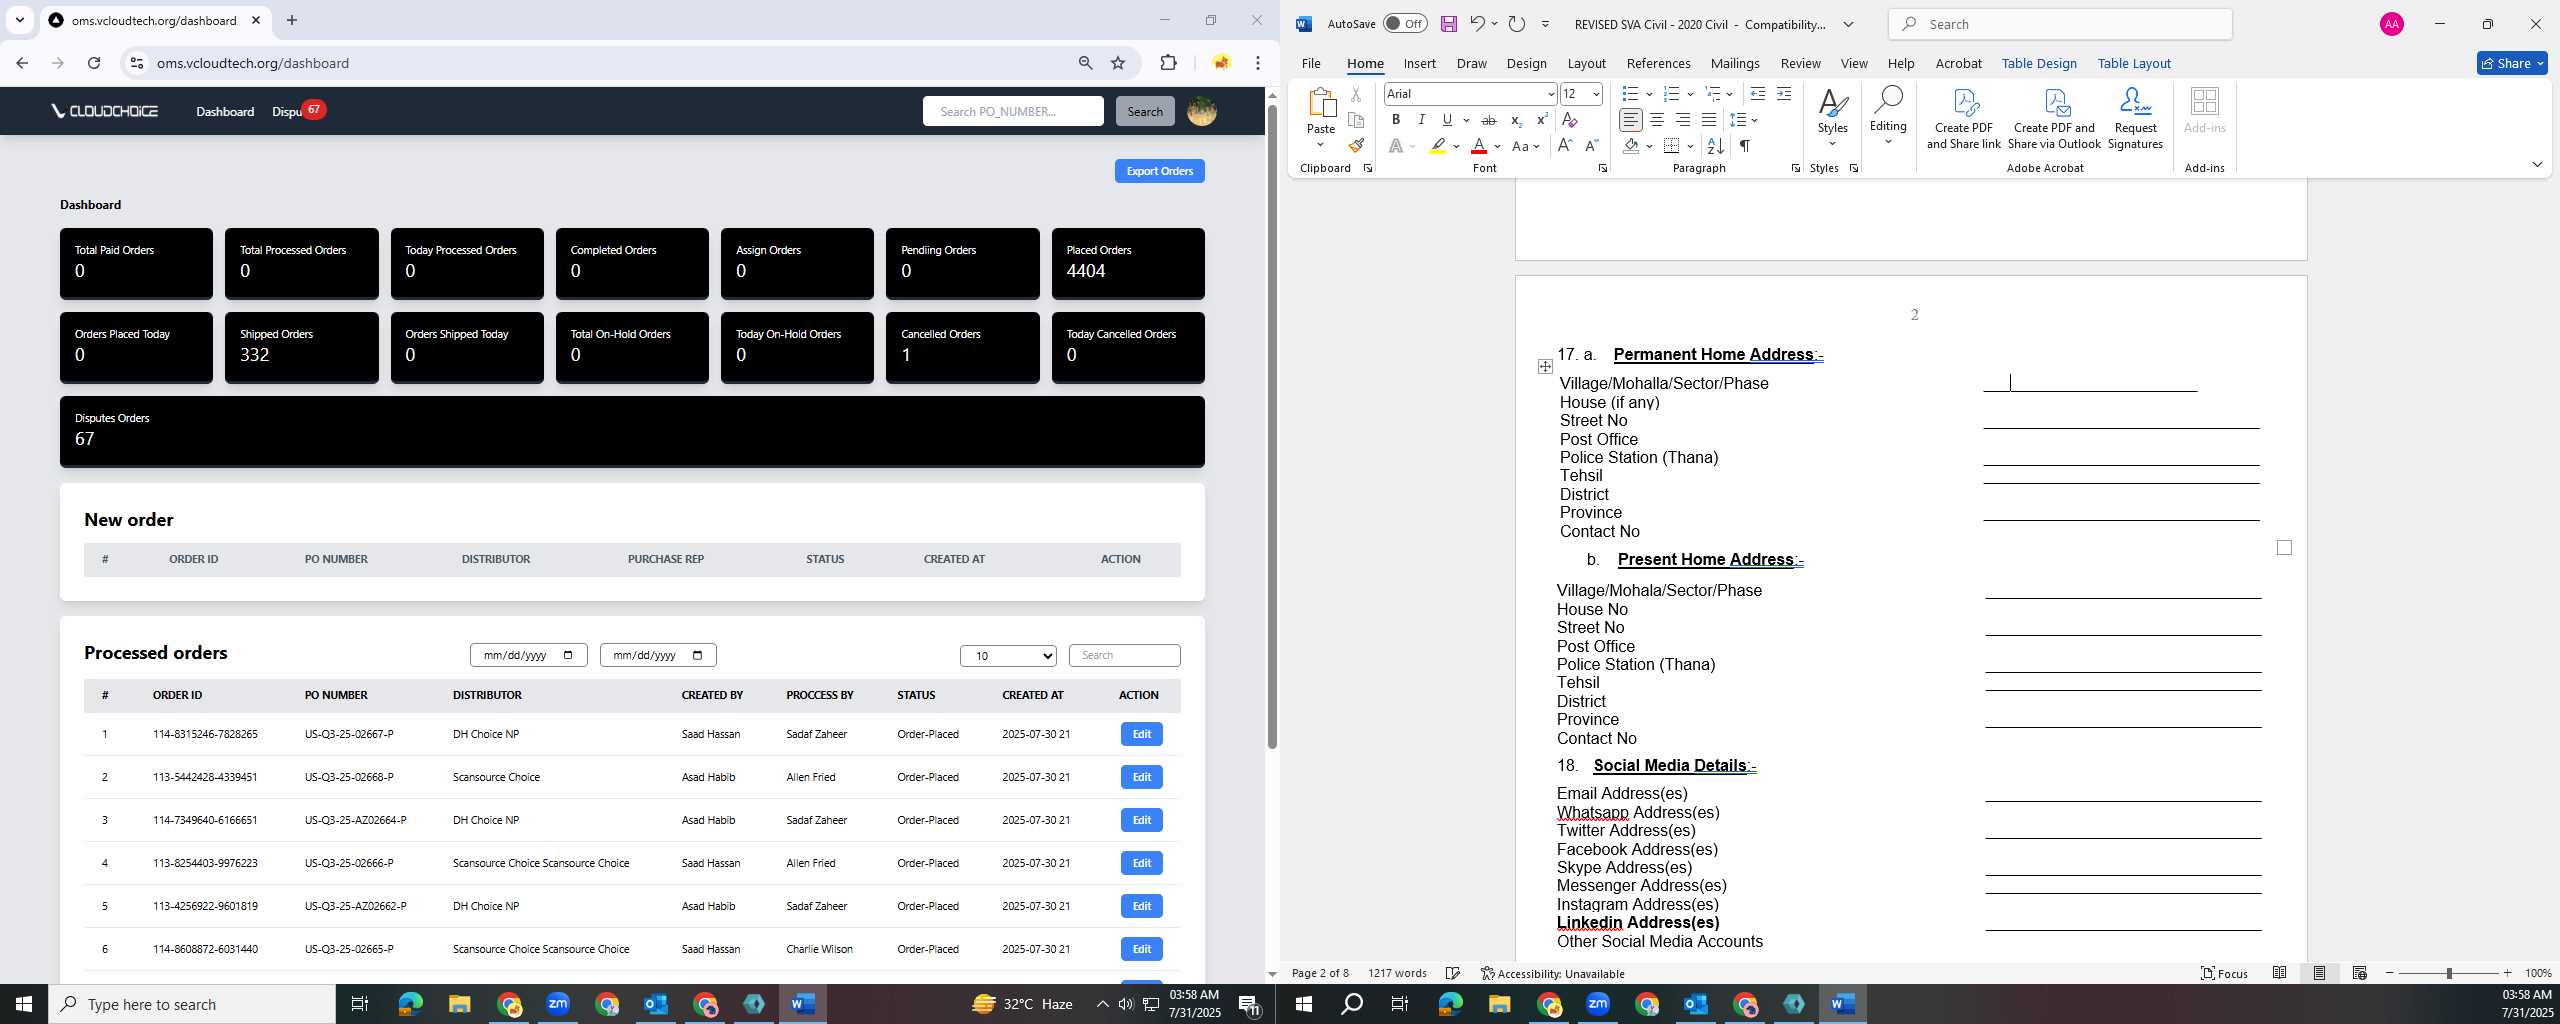Justify paragraph text in Word
Screen dimensions: 2560x1024
[x=1709, y=120]
